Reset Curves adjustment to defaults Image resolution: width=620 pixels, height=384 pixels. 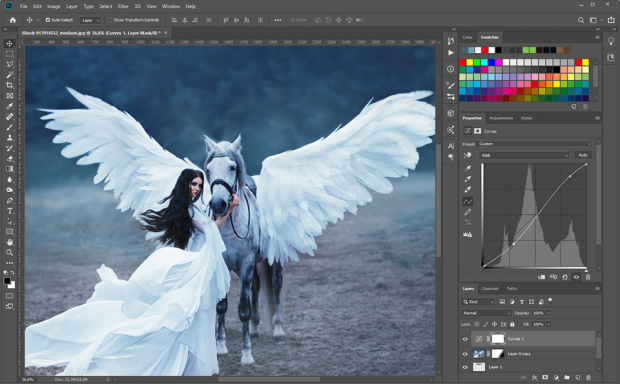565,277
